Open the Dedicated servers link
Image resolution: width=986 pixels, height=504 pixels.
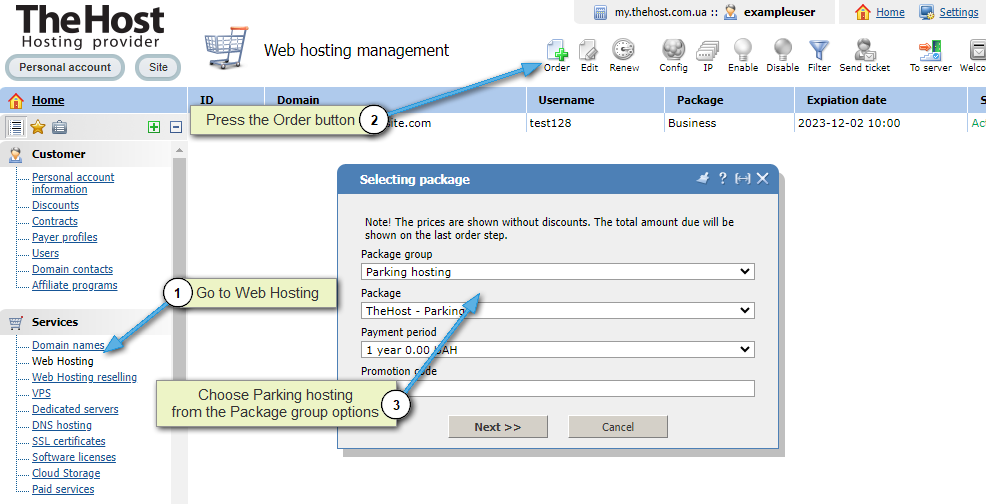75,409
